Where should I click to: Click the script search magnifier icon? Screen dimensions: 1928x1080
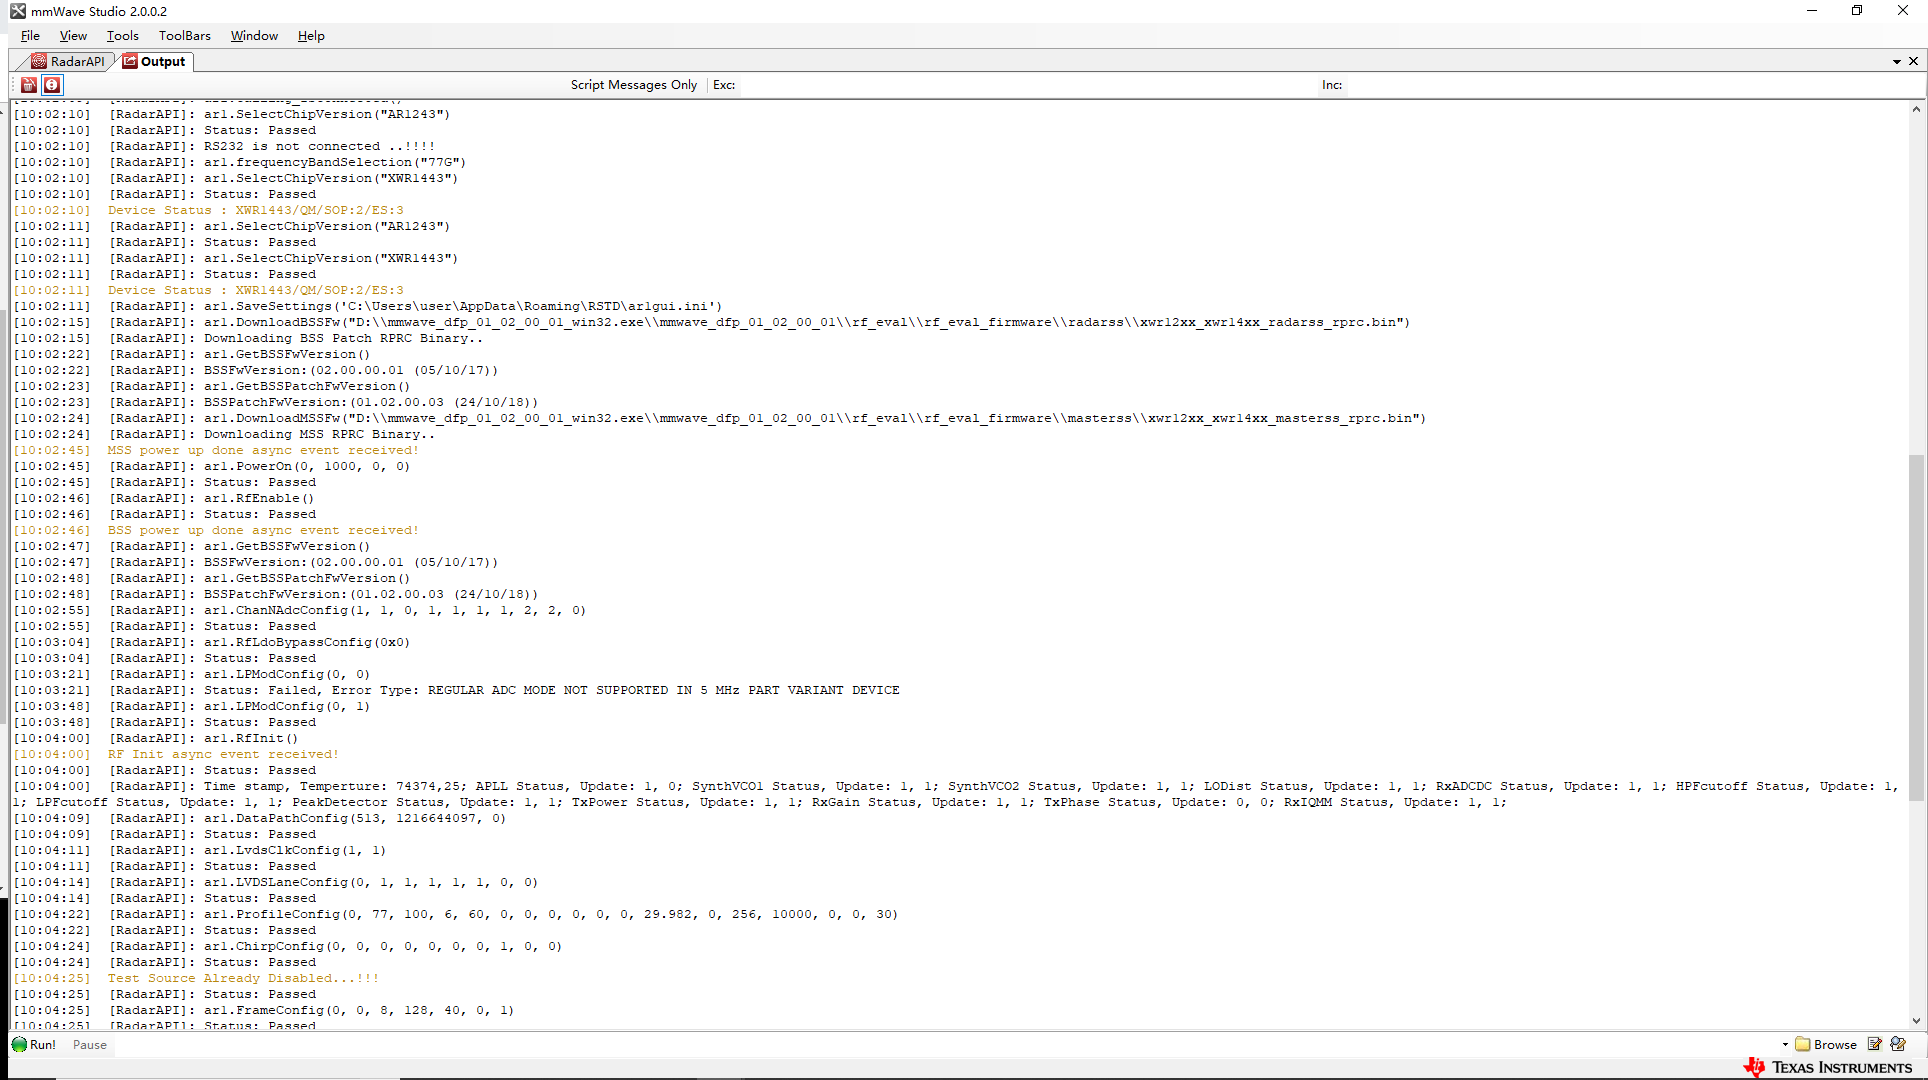(1898, 1044)
